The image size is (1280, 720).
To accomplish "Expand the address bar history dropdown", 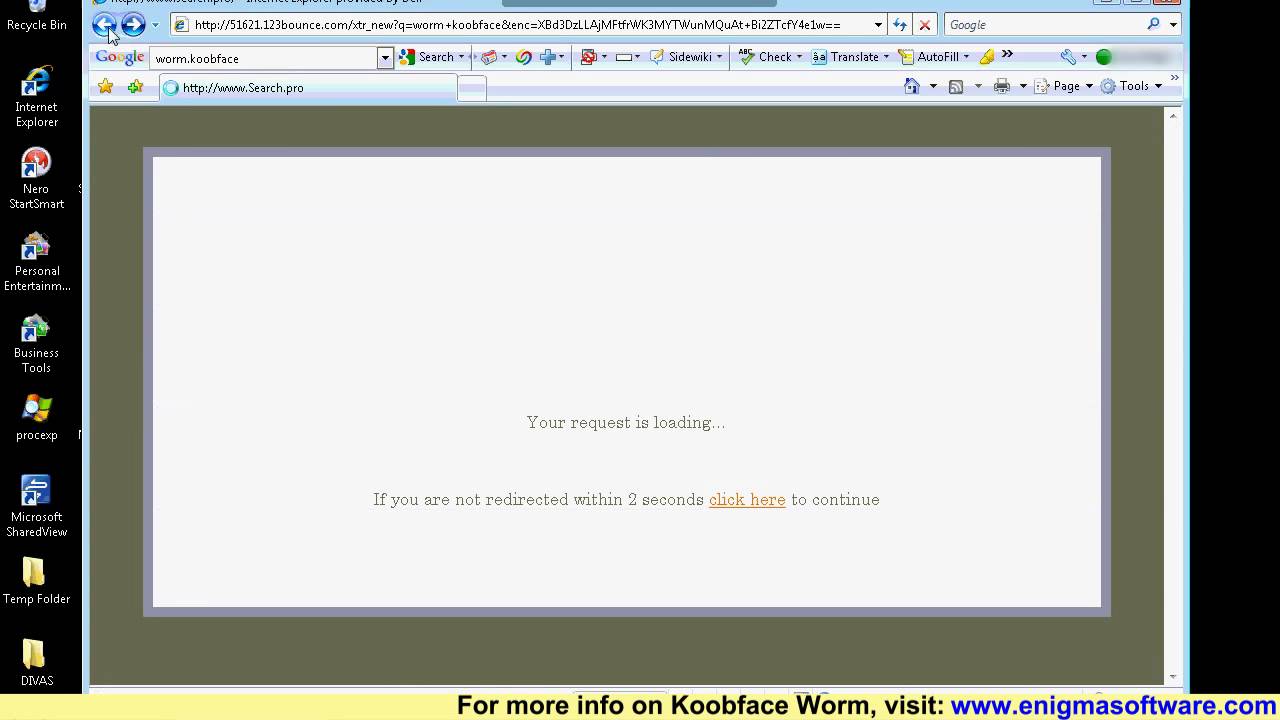I will pos(878,25).
